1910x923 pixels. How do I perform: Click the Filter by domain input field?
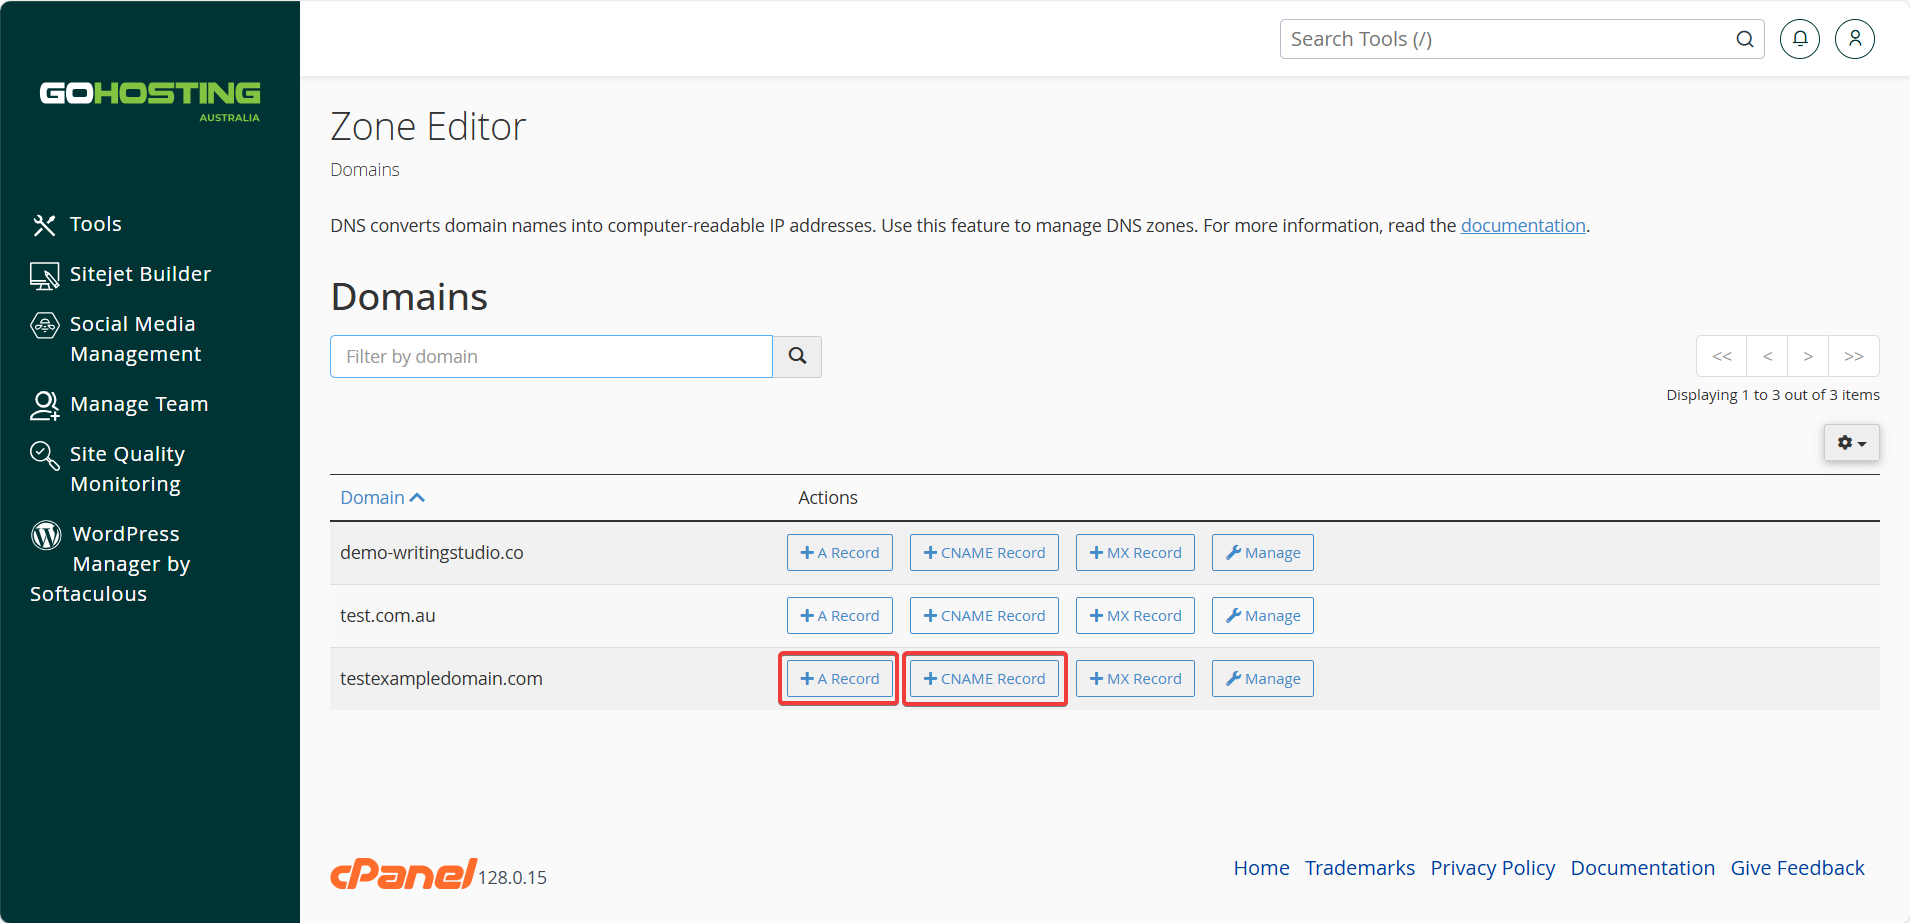[x=551, y=356]
